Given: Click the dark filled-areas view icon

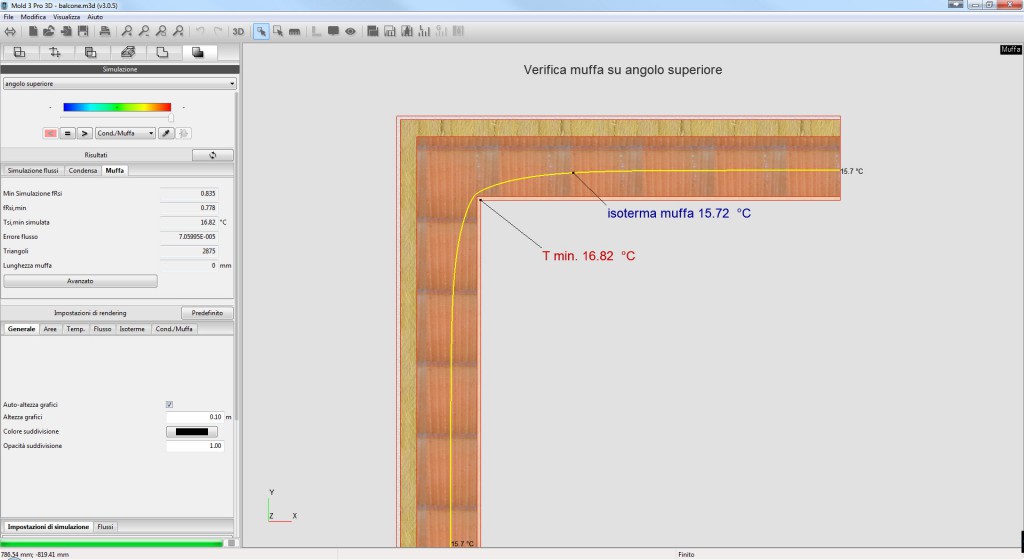Looking at the screenshot, I should 373,31.
